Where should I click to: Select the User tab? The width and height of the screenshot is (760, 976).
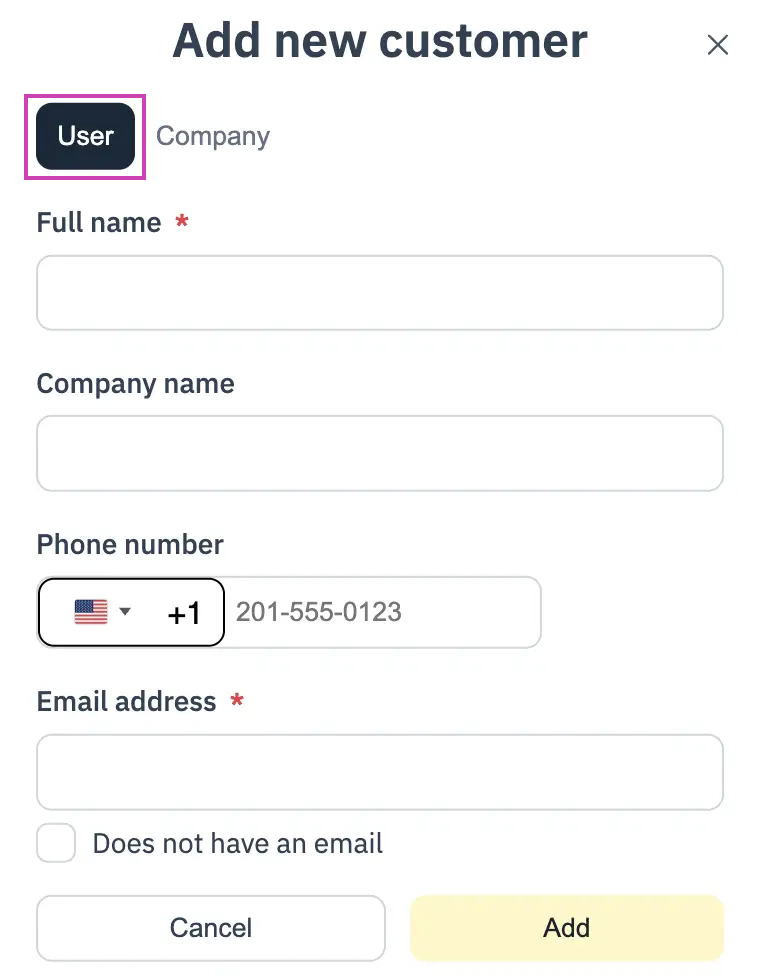click(x=85, y=136)
